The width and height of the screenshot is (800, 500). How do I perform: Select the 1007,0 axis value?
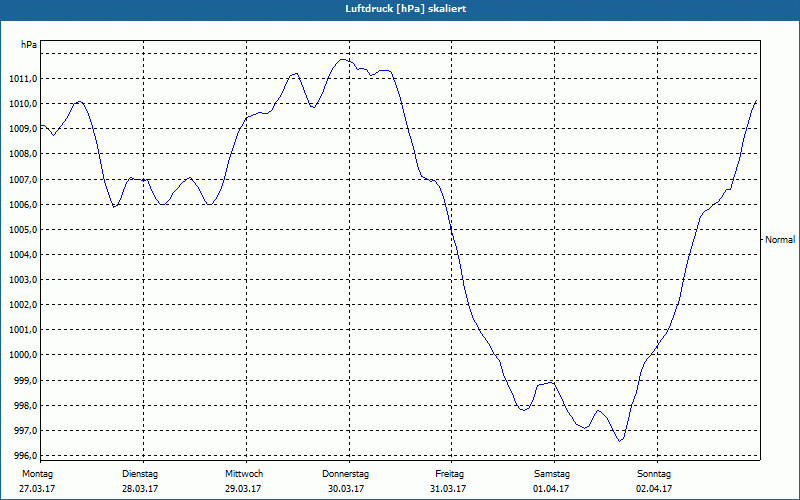(x=23, y=180)
